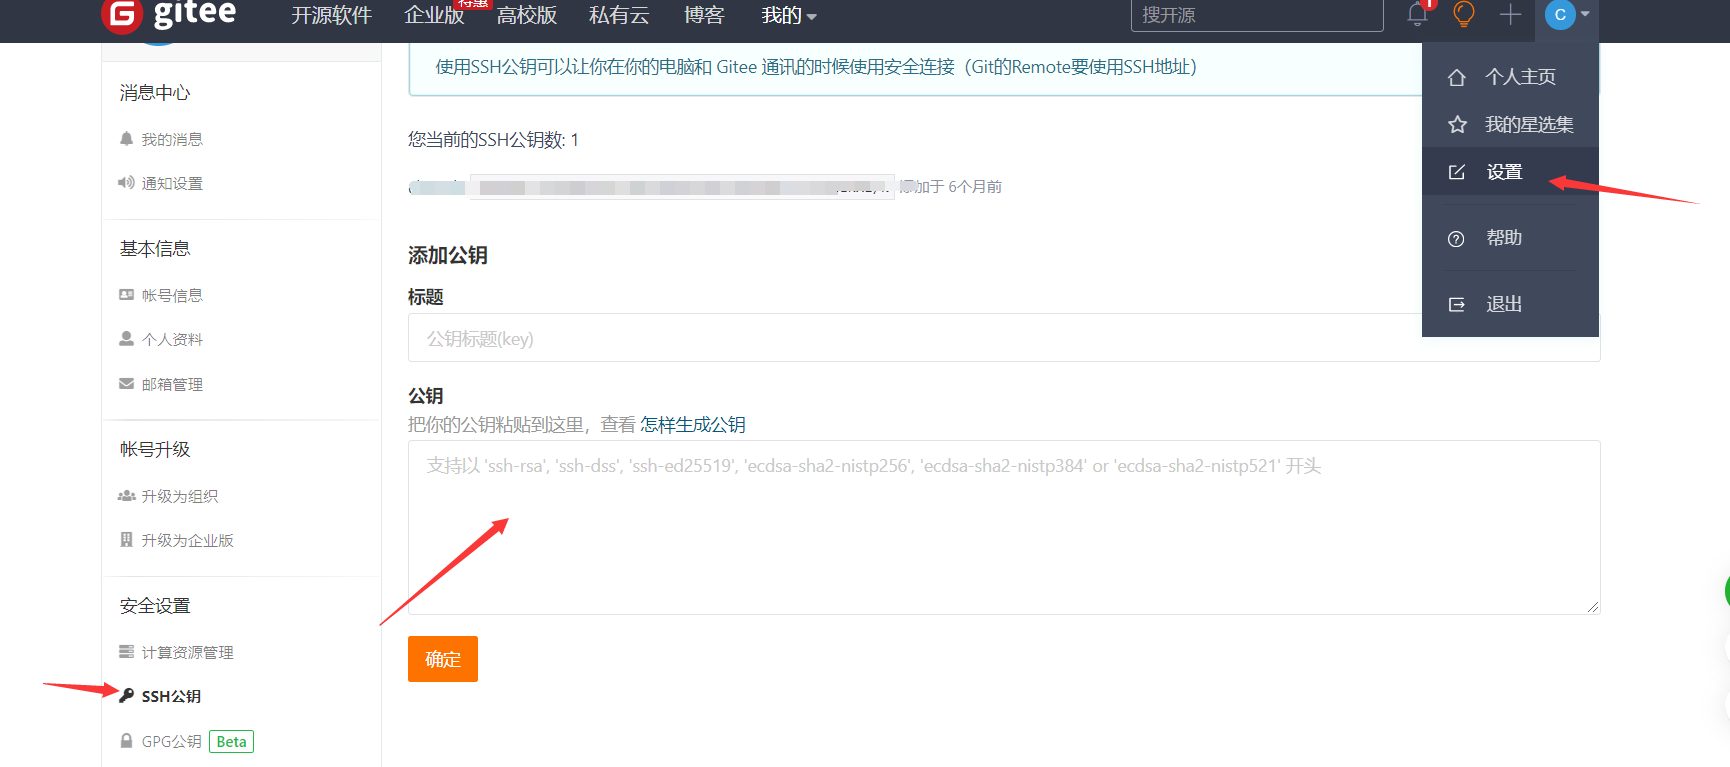Open the notifications bell icon
1730x767 pixels.
[x=1417, y=14]
